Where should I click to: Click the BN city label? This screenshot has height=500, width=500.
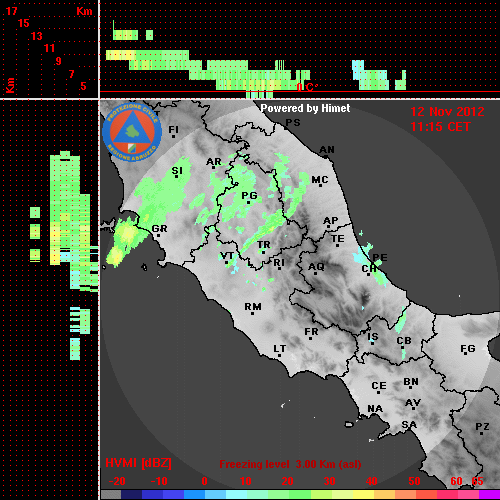click(x=411, y=382)
